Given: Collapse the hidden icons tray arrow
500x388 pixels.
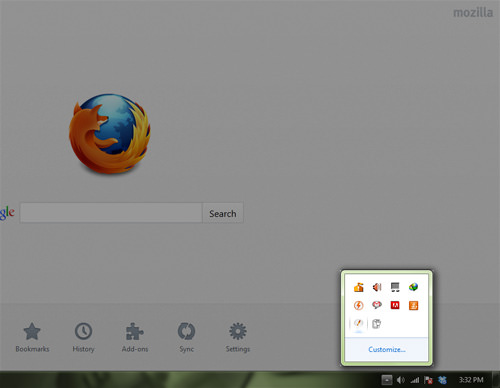Looking at the screenshot, I should pos(387,380).
